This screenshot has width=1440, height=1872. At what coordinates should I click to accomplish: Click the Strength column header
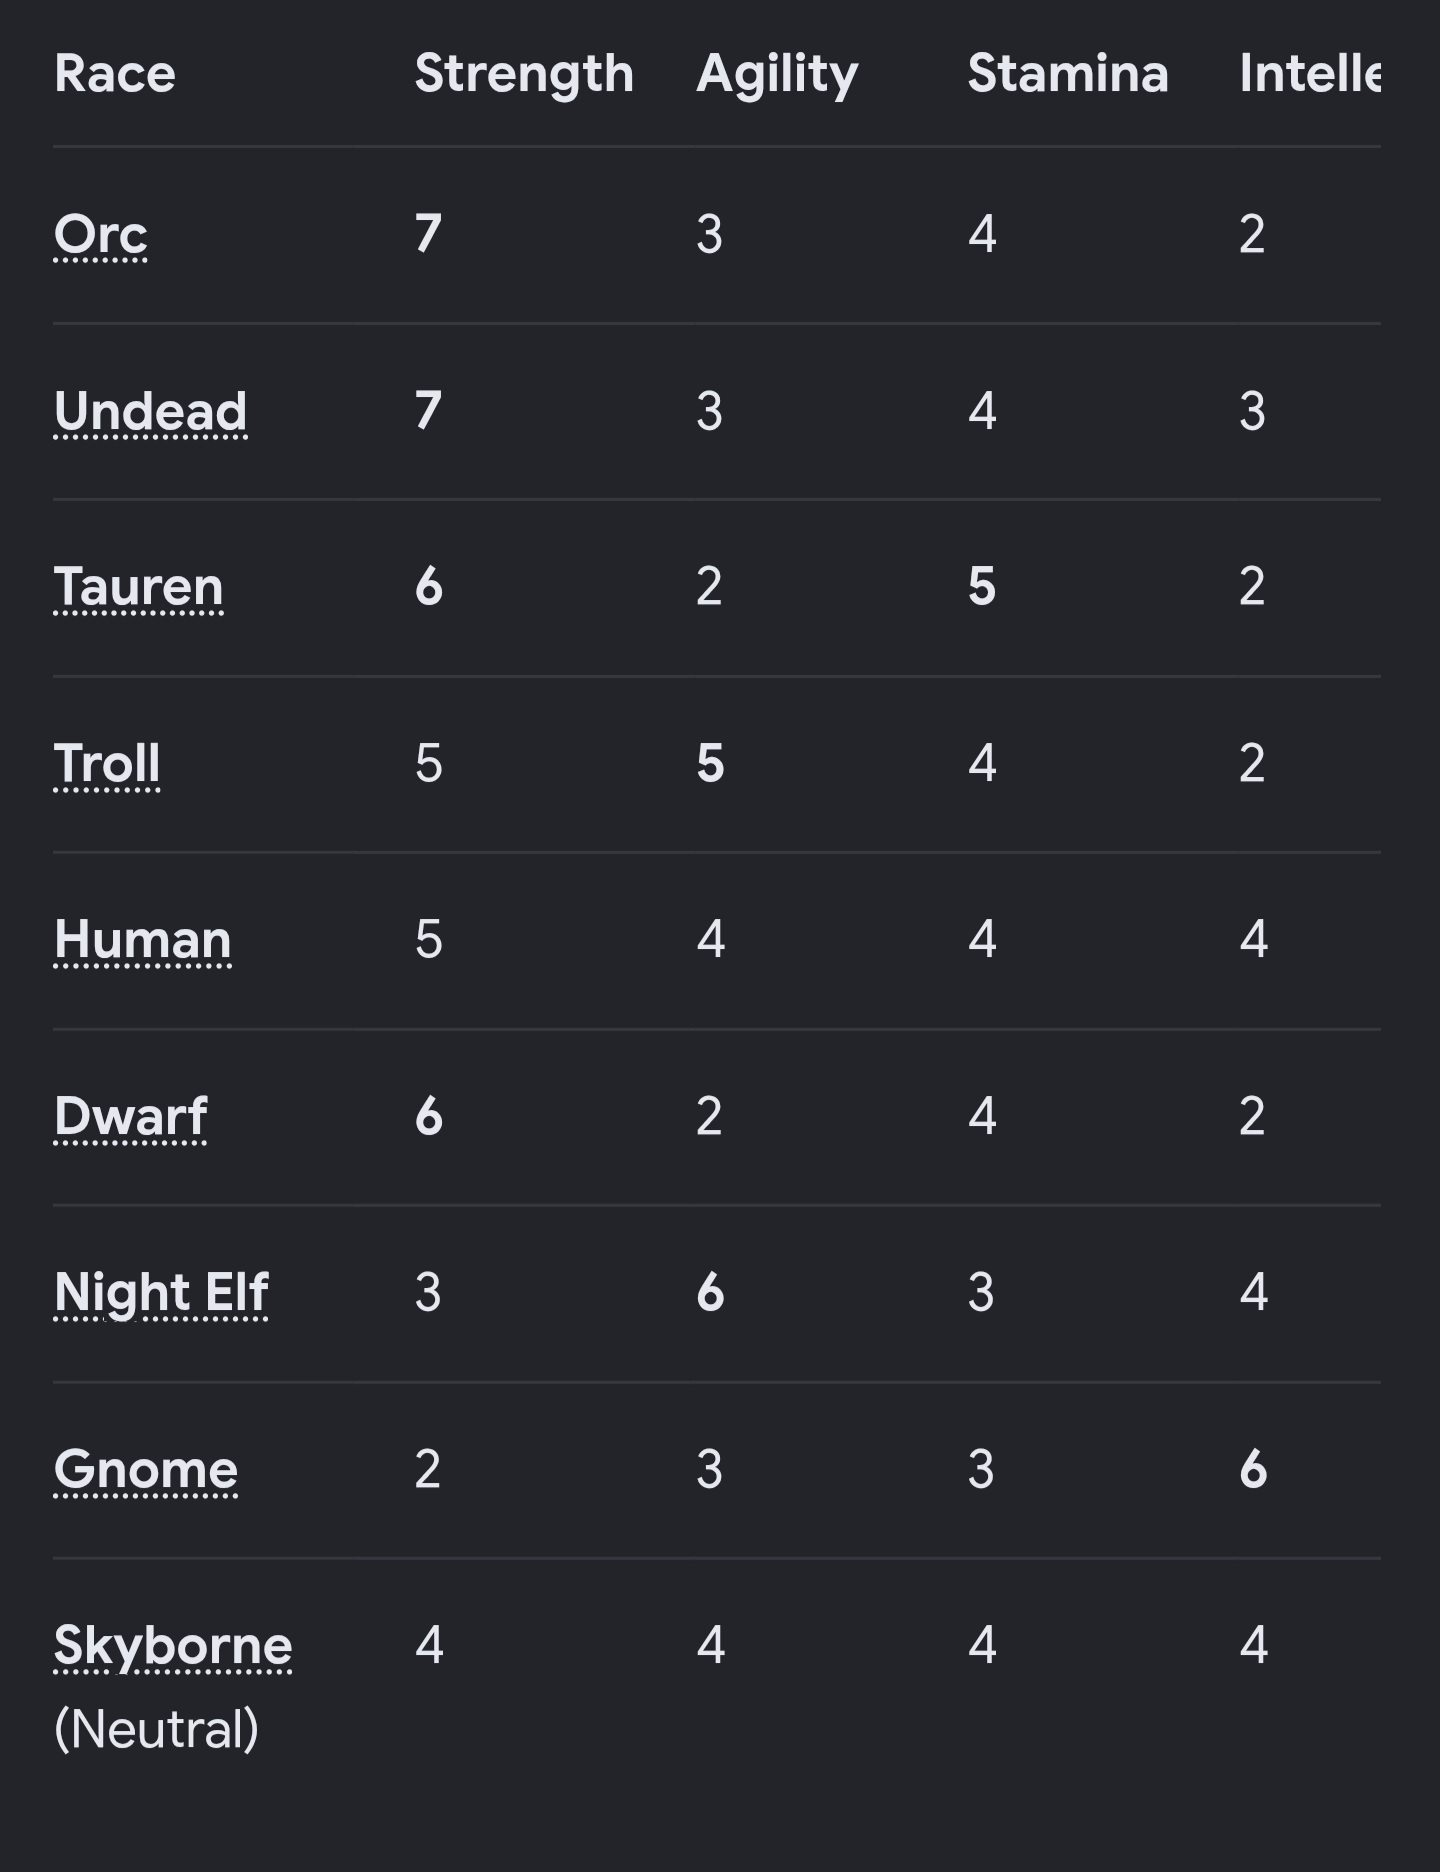tap(524, 74)
